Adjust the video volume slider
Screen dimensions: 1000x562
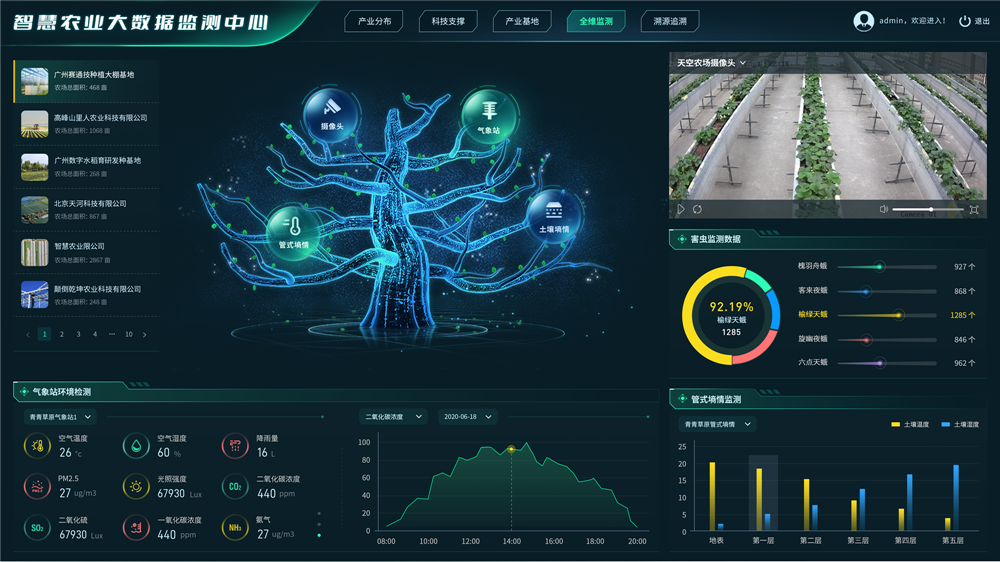[x=930, y=209]
